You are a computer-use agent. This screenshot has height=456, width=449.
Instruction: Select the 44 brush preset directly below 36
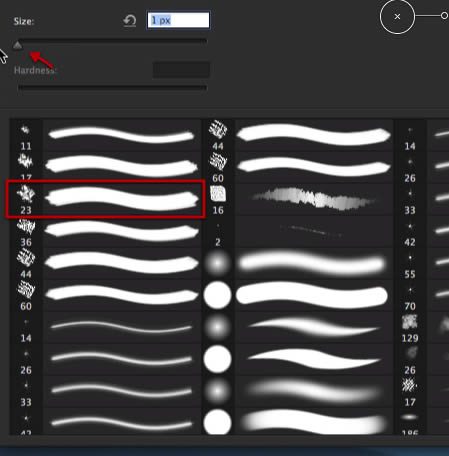coord(105,263)
